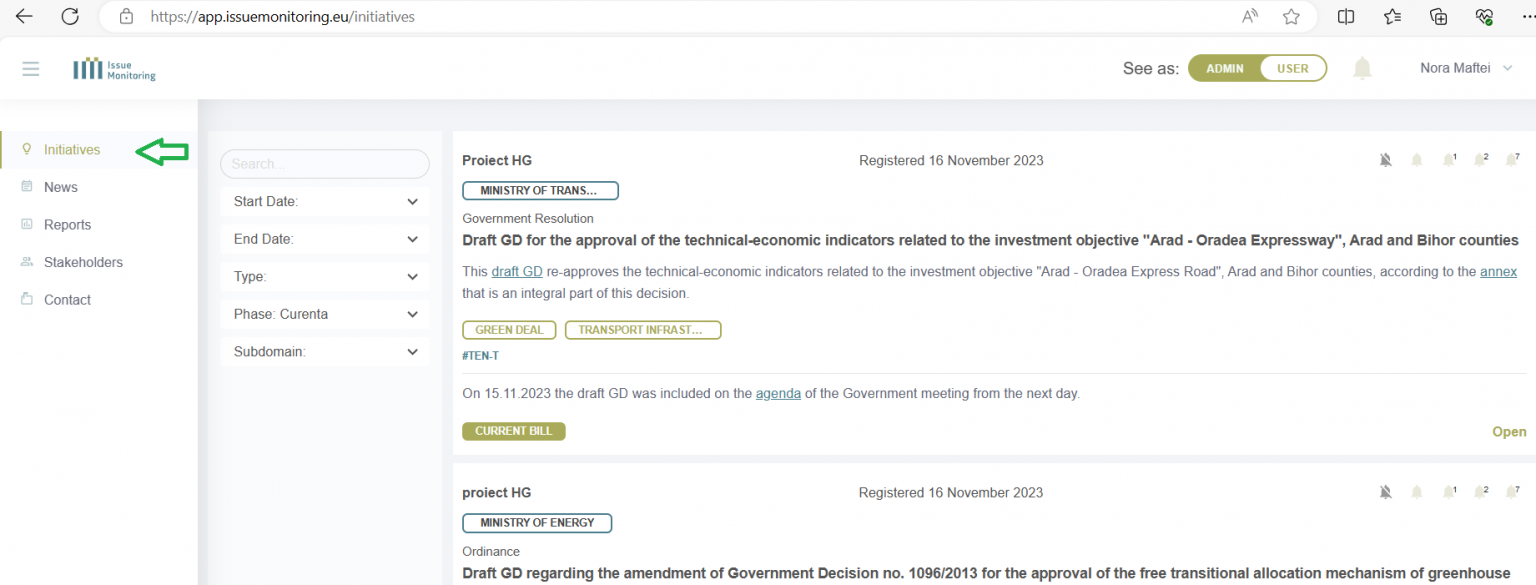Mute notifications for the second initiative
Screen dimensions: 1536x585
pos(1385,492)
